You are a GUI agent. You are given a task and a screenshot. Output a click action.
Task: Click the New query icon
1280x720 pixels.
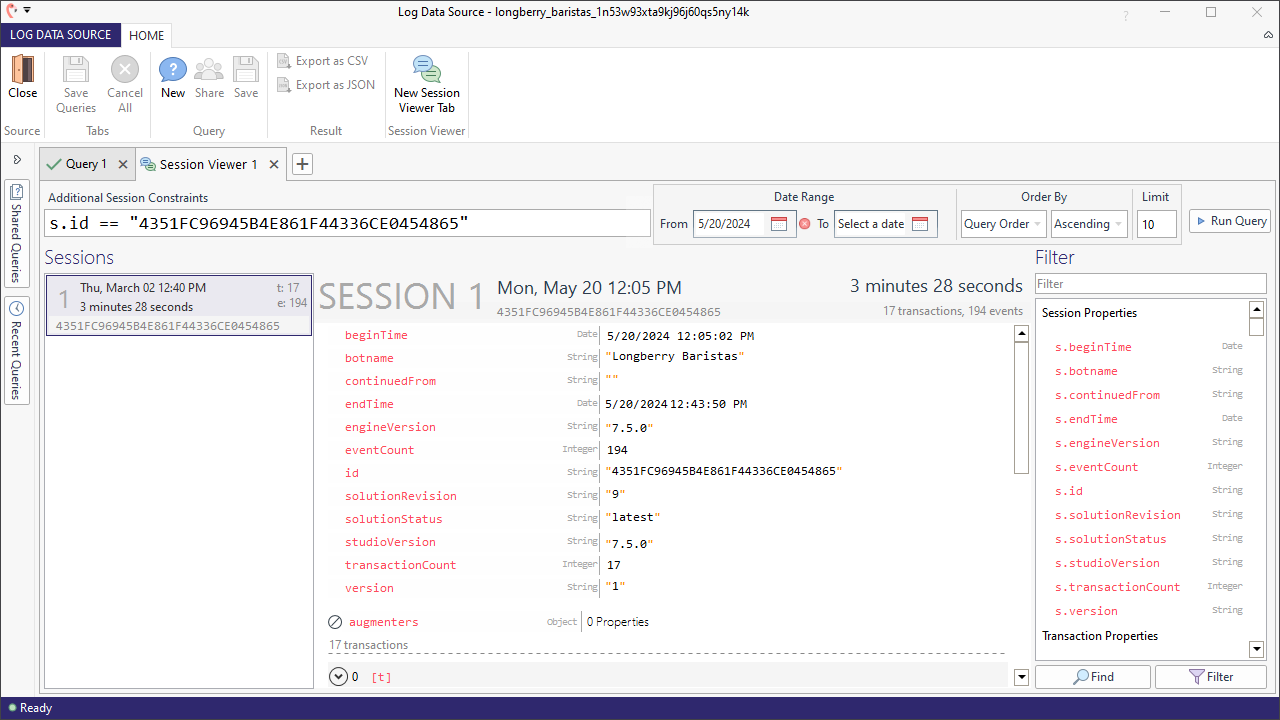pyautogui.click(x=173, y=70)
